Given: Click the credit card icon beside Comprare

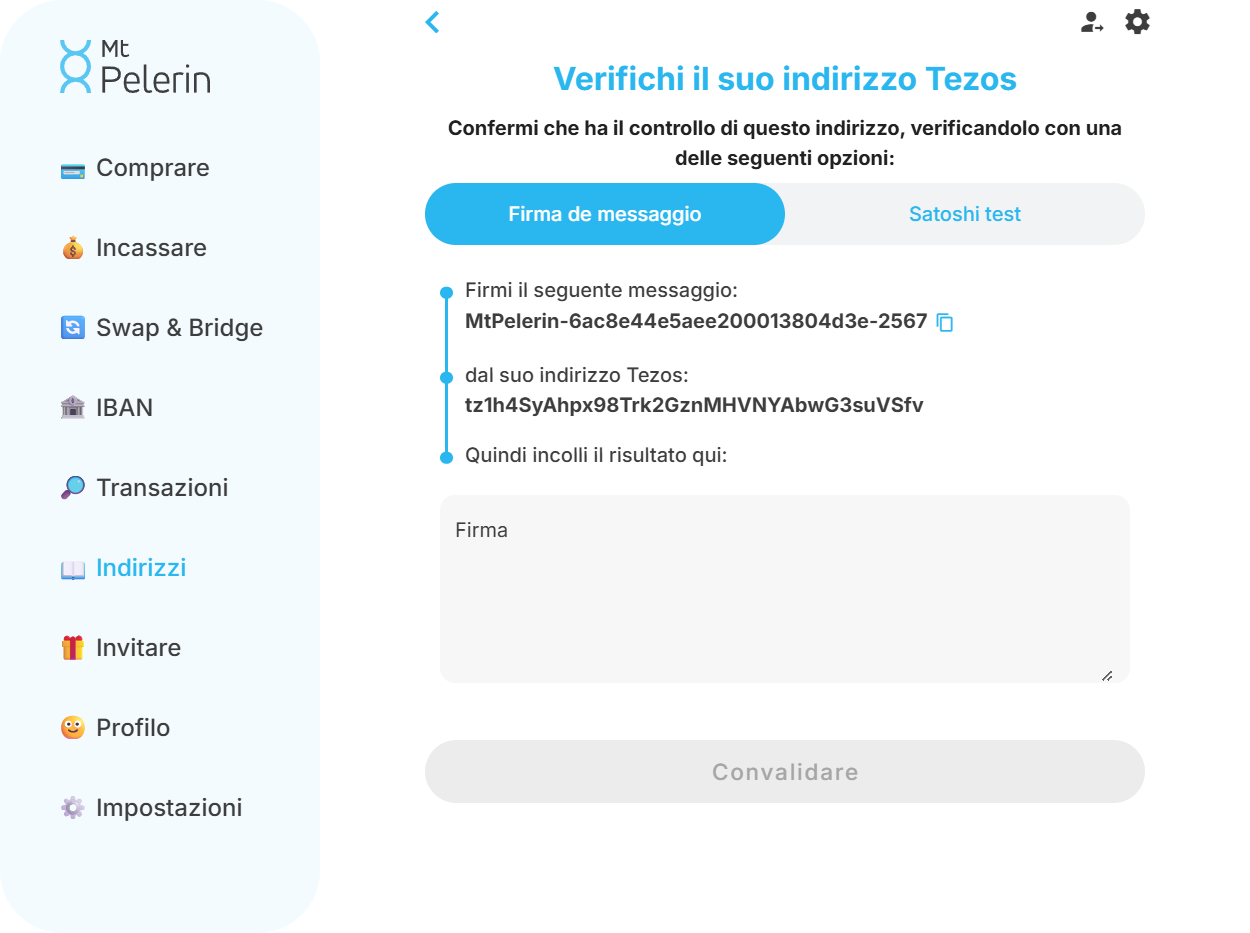Looking at the screenshot, I should [72, 170].
